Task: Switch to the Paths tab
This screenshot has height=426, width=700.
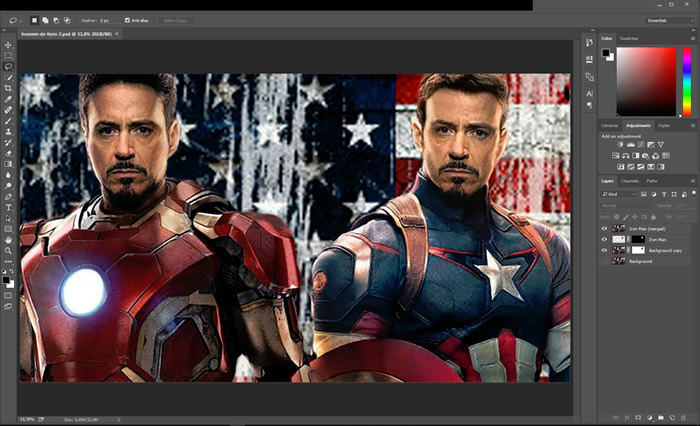Action: (652, 181)
